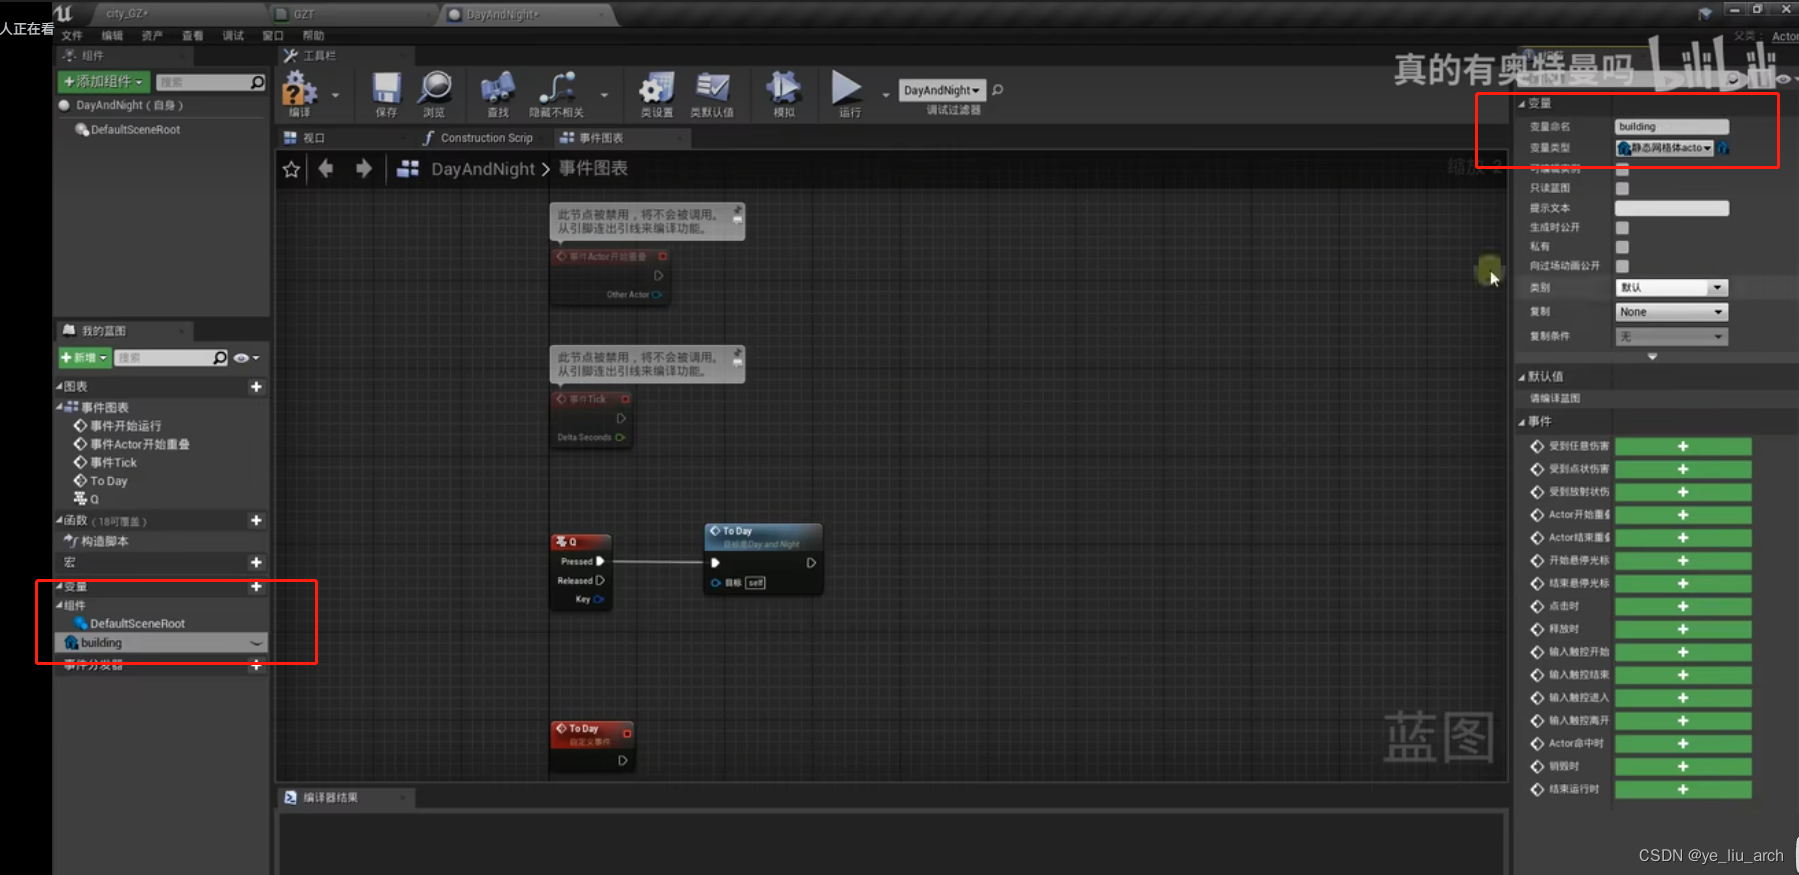Collapse the 事件 section in details
1799x875 pixels.
tap(1522, 422)
